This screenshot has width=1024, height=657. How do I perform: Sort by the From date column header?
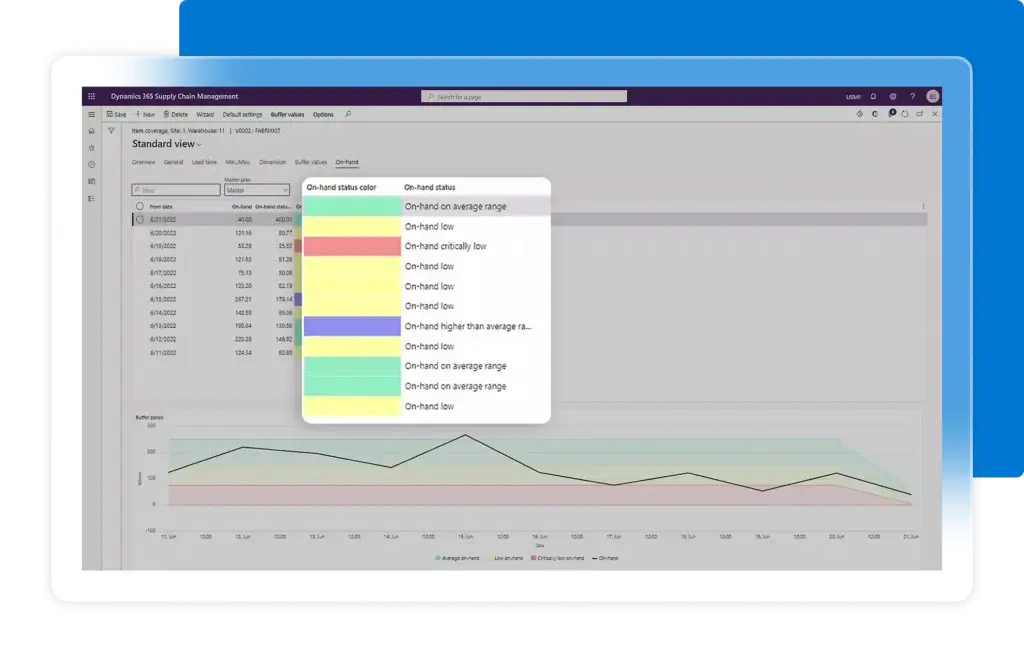[161, 206]
